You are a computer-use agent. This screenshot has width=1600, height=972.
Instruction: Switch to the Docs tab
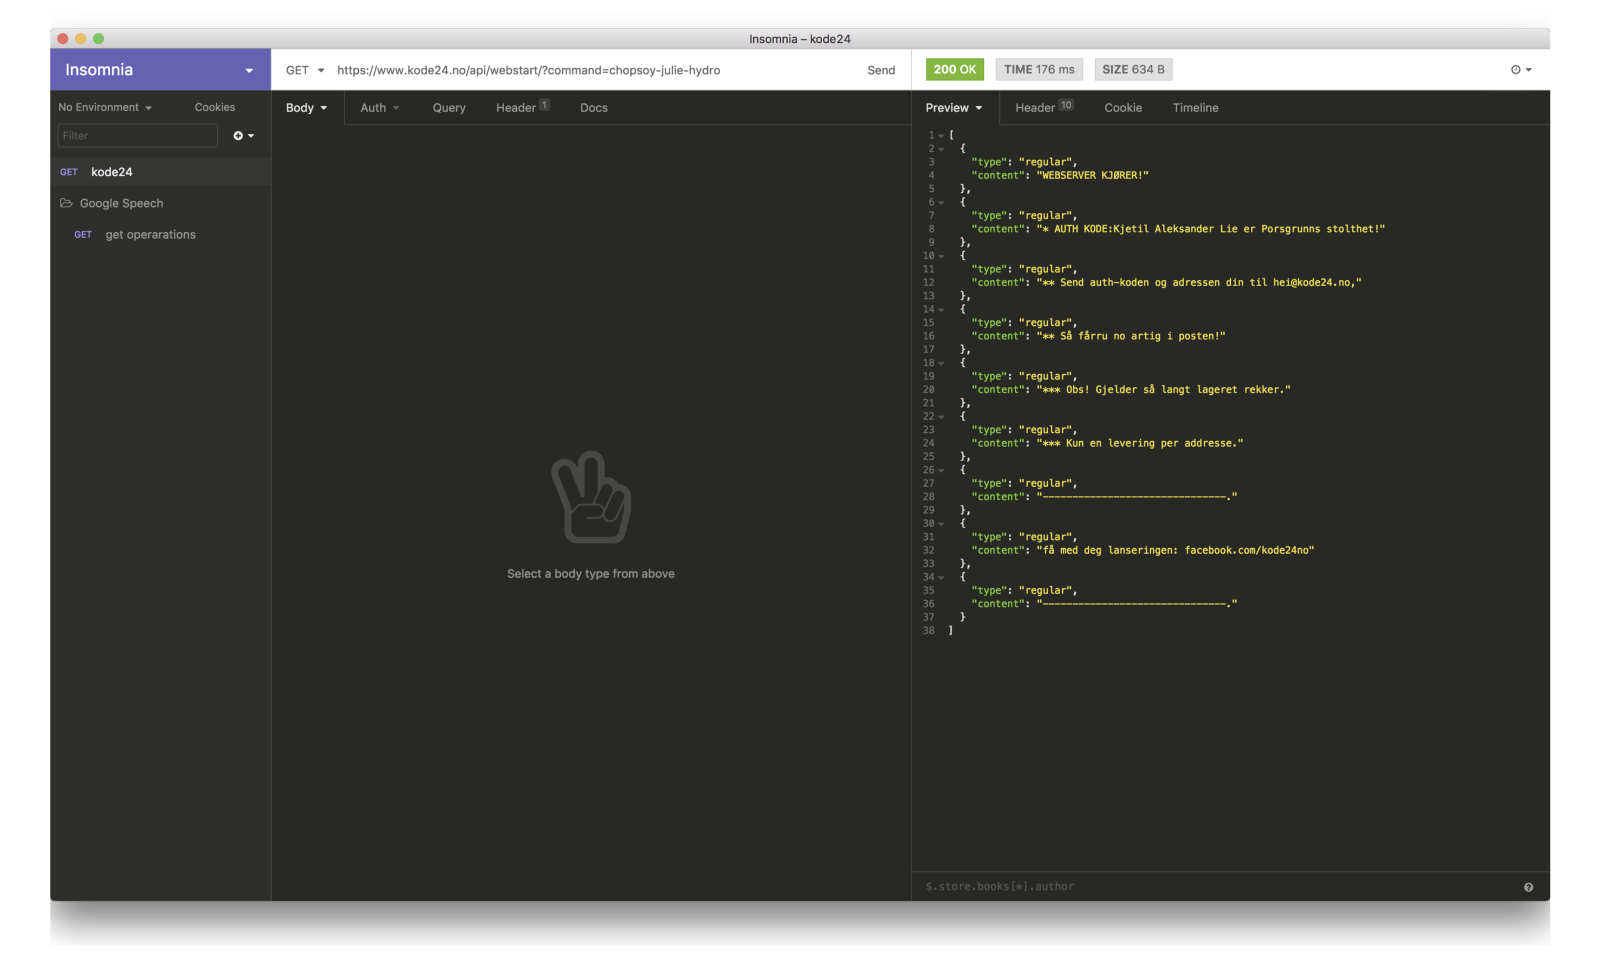594,108
